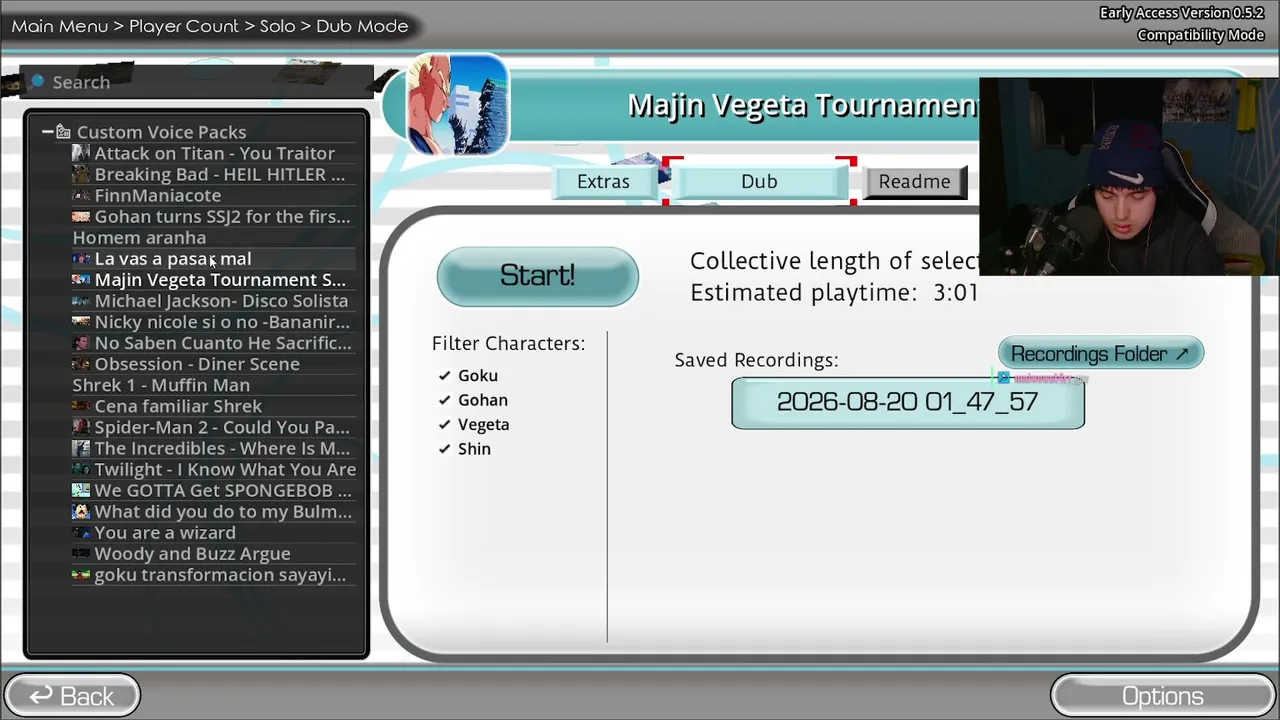This screenshot has height=720, width=1280.
Task: Switch to the Extras tab
Action: click(x=603, y=181)
